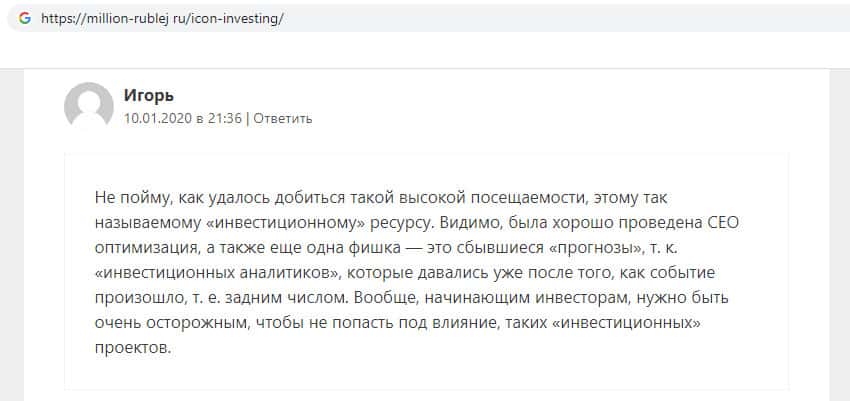Focus the address bar URL field
Viewport: 850px width, 401px height.
[x=400, y=18]
